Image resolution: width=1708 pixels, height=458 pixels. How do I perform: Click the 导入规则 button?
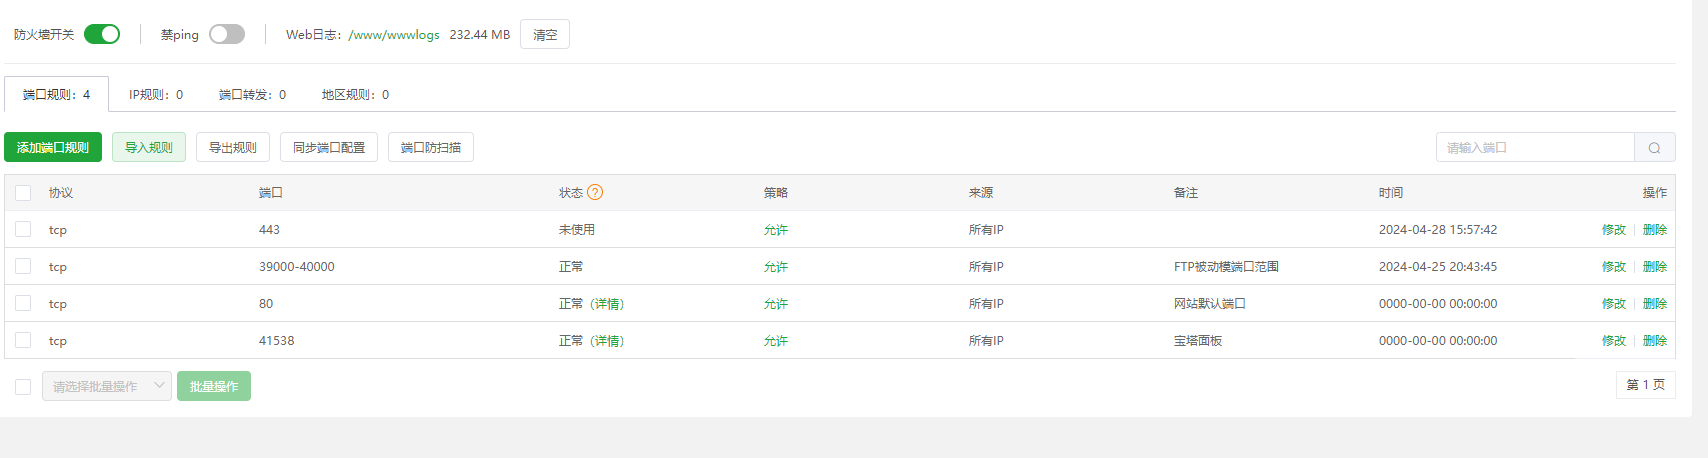(149, 147)
